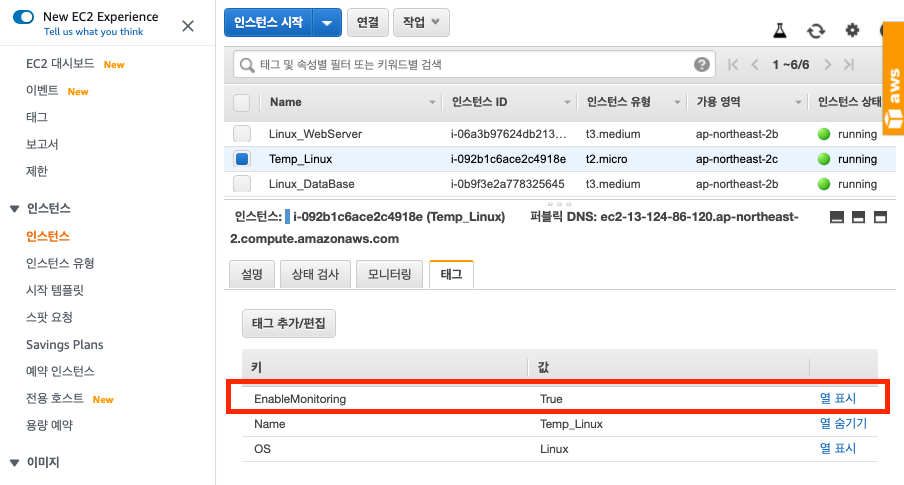The width and height of the screenshot is (904, 485).
Task: Switch to the 모니터링 tab
Action: point(390,274)
